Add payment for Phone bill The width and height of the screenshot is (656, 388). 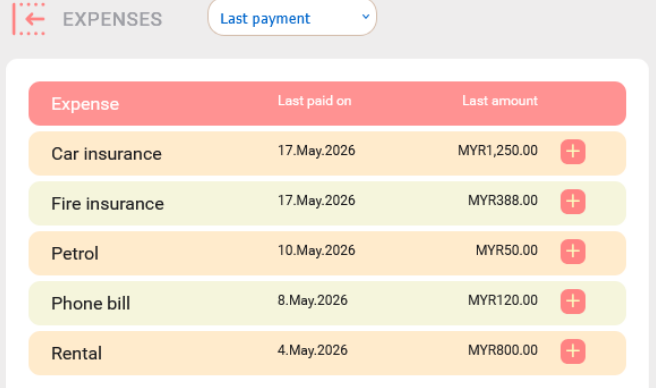[x=573, y=301]
